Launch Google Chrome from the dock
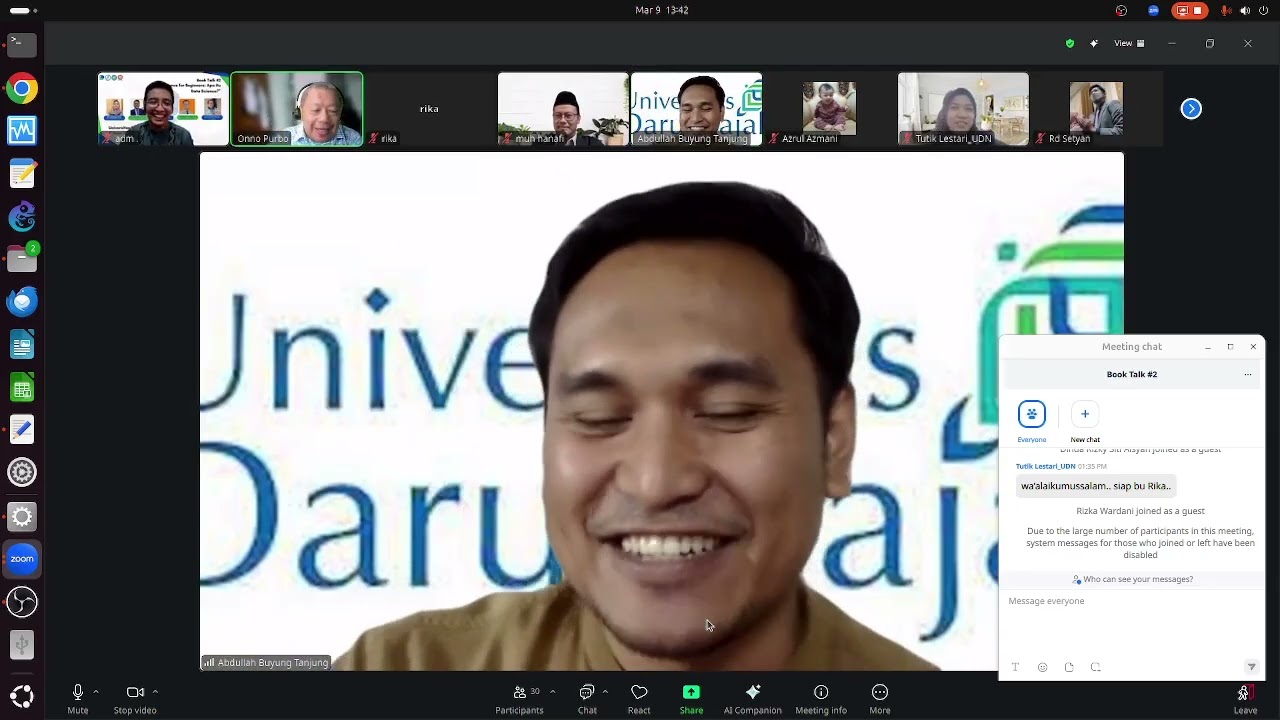This screenshot has height=720, width=1280. [22, 88]
